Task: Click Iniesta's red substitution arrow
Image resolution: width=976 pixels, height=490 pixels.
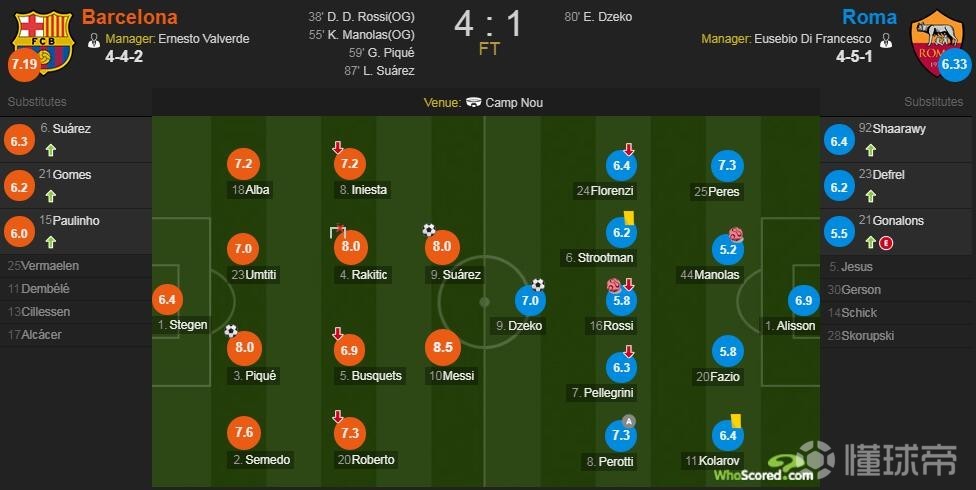Action: pos(337,148)
